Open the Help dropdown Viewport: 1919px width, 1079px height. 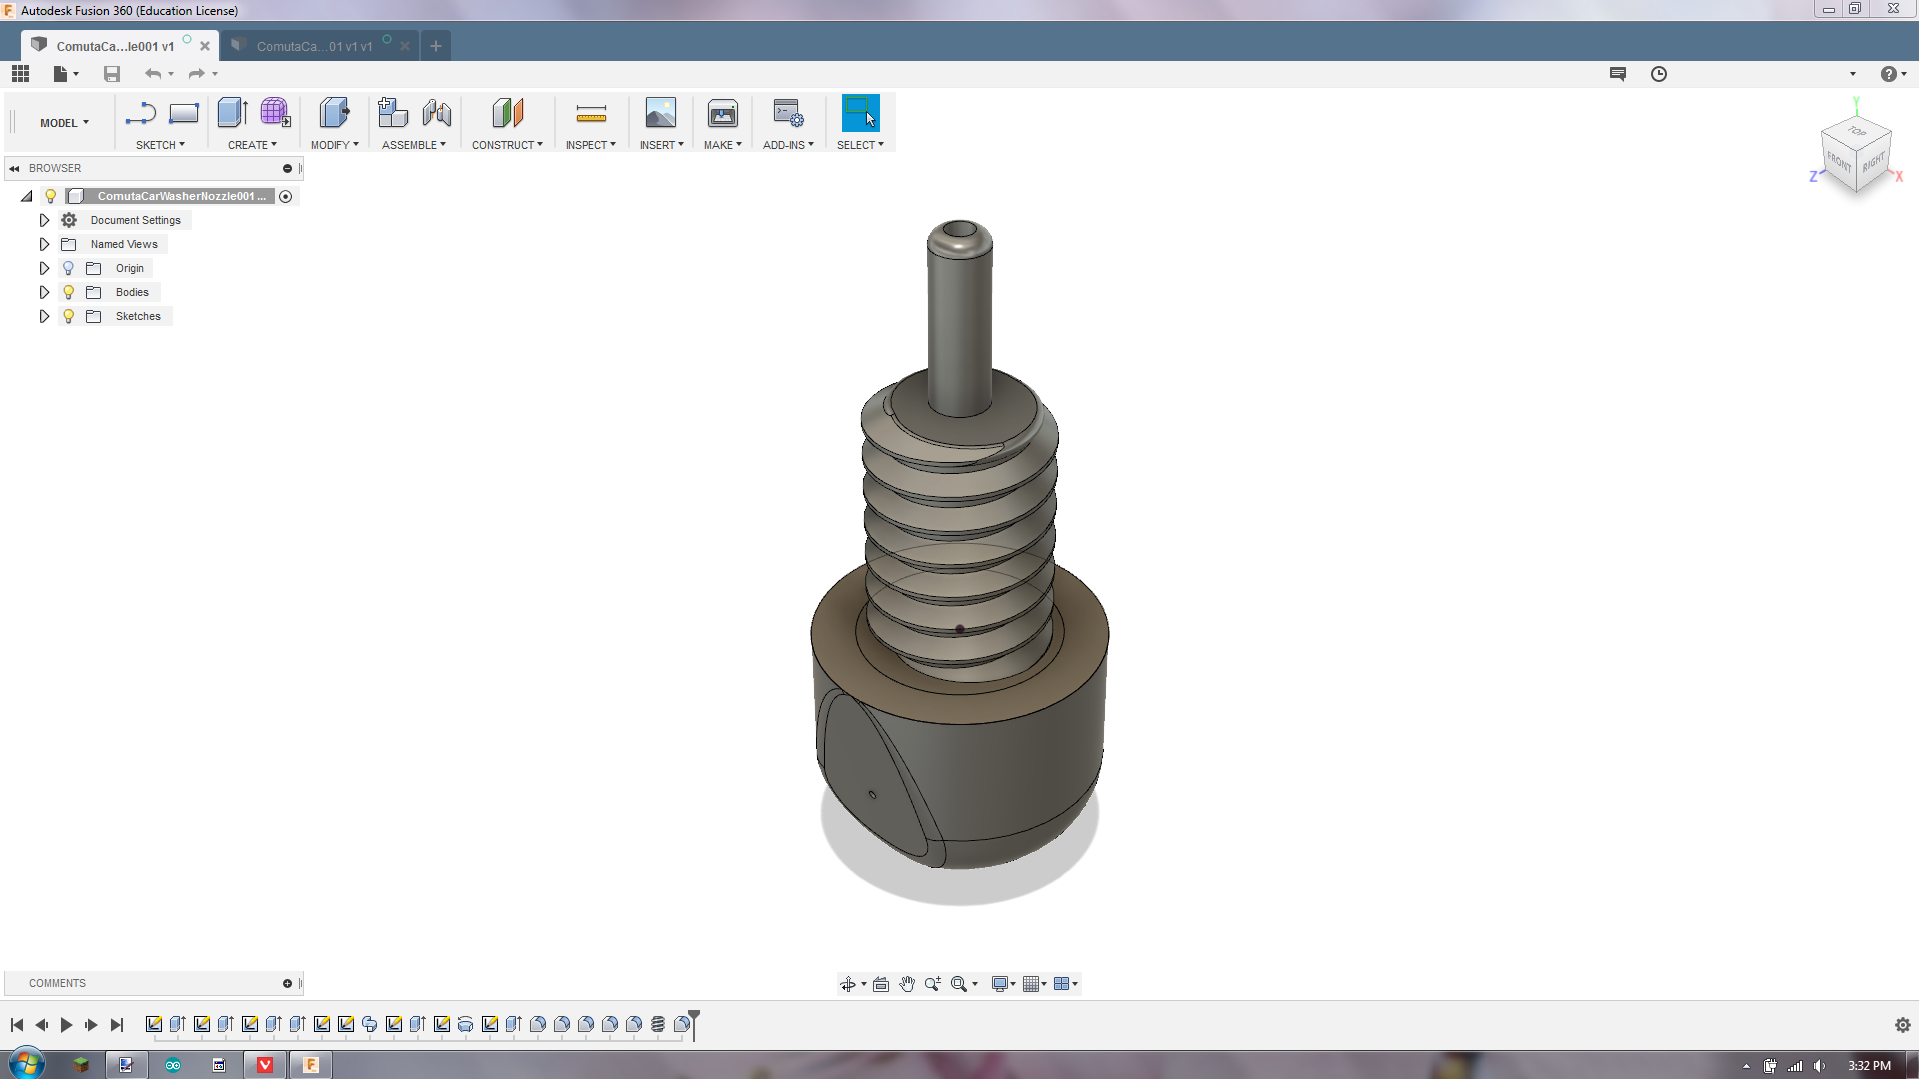click(x=1893, y=73)
